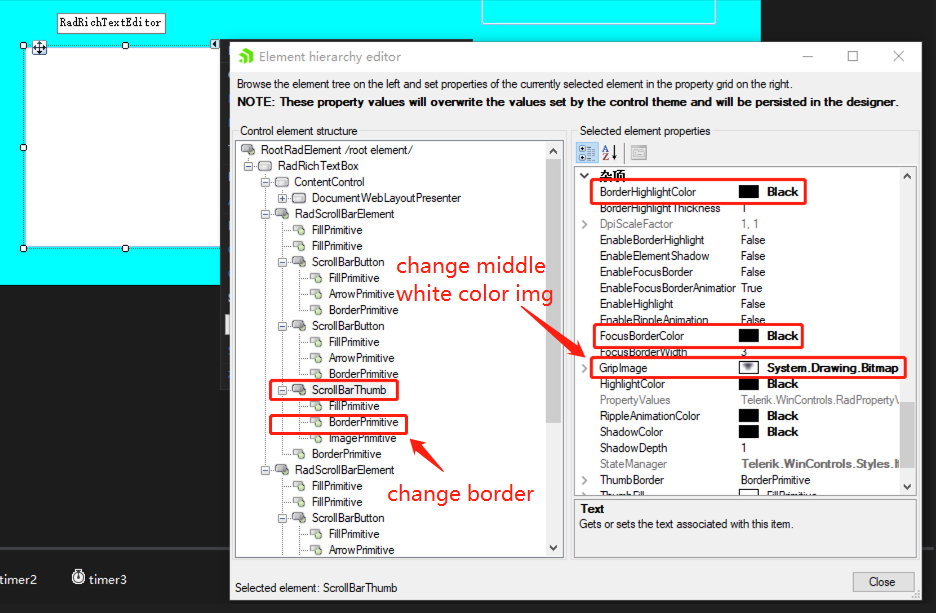Click the RippleAnimationColor black swatch
The width and height of the screenshot is (936, 613).
pos(749,415)
